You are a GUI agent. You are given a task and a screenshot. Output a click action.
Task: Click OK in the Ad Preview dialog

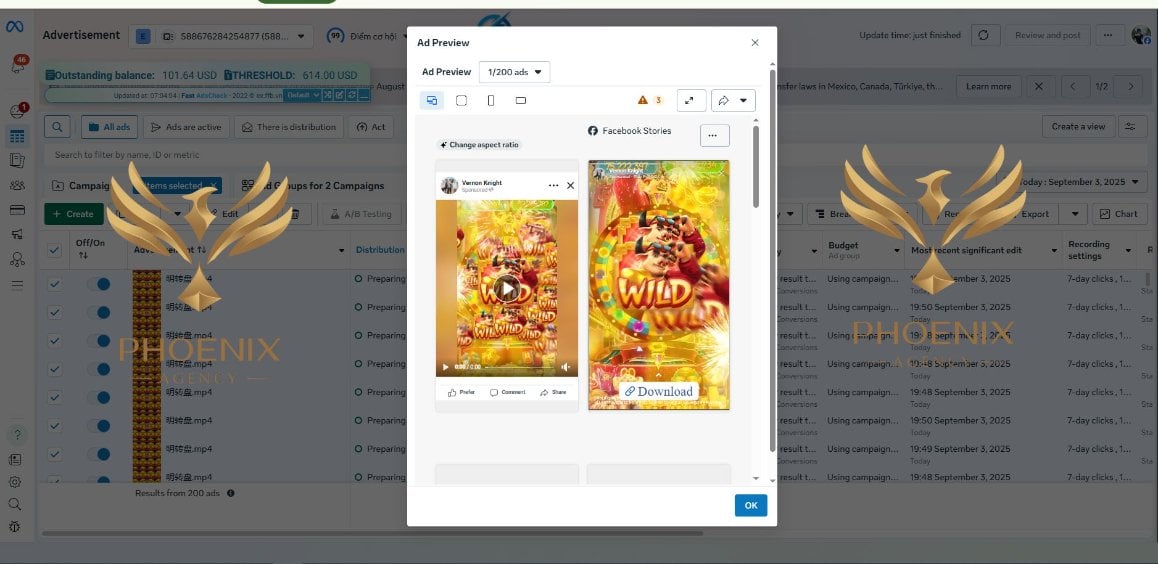pyautogui.click(x=751, y=506)
